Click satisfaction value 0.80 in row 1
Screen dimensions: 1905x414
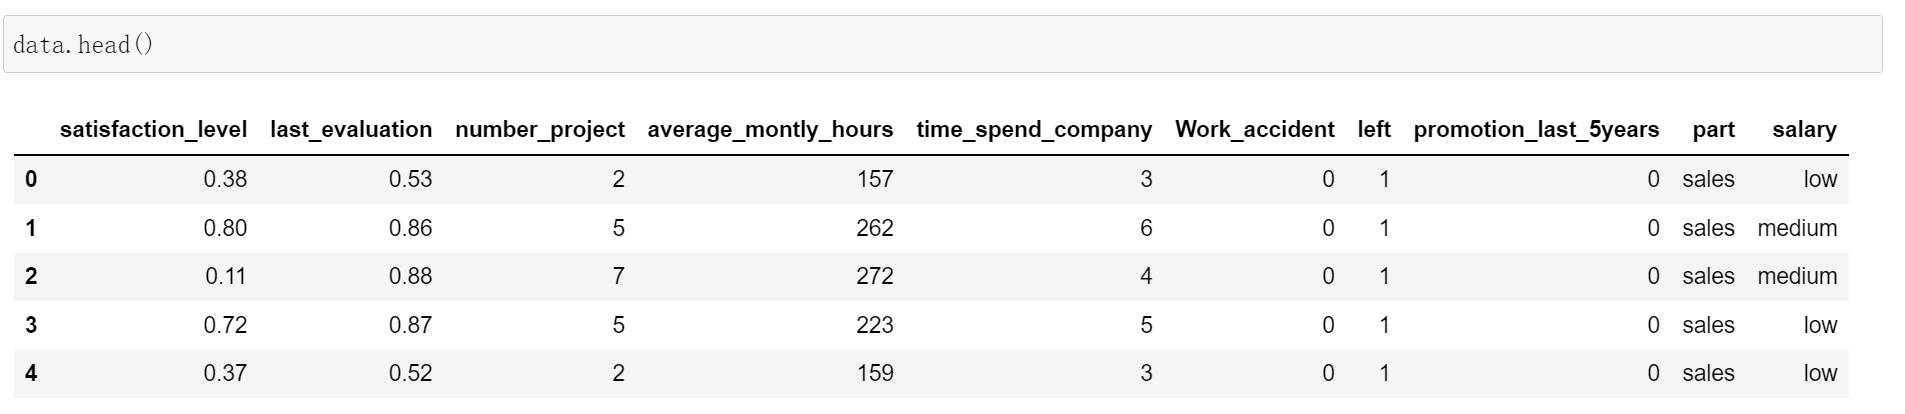[225, 229]
